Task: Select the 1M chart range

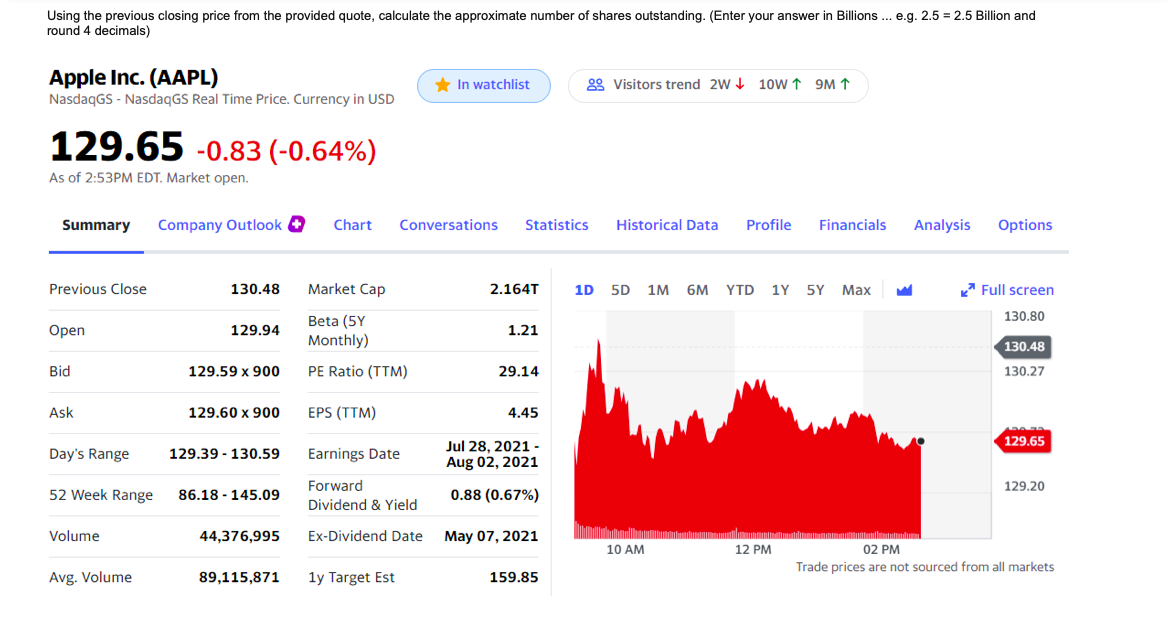Action: click(x=658, y=290)
